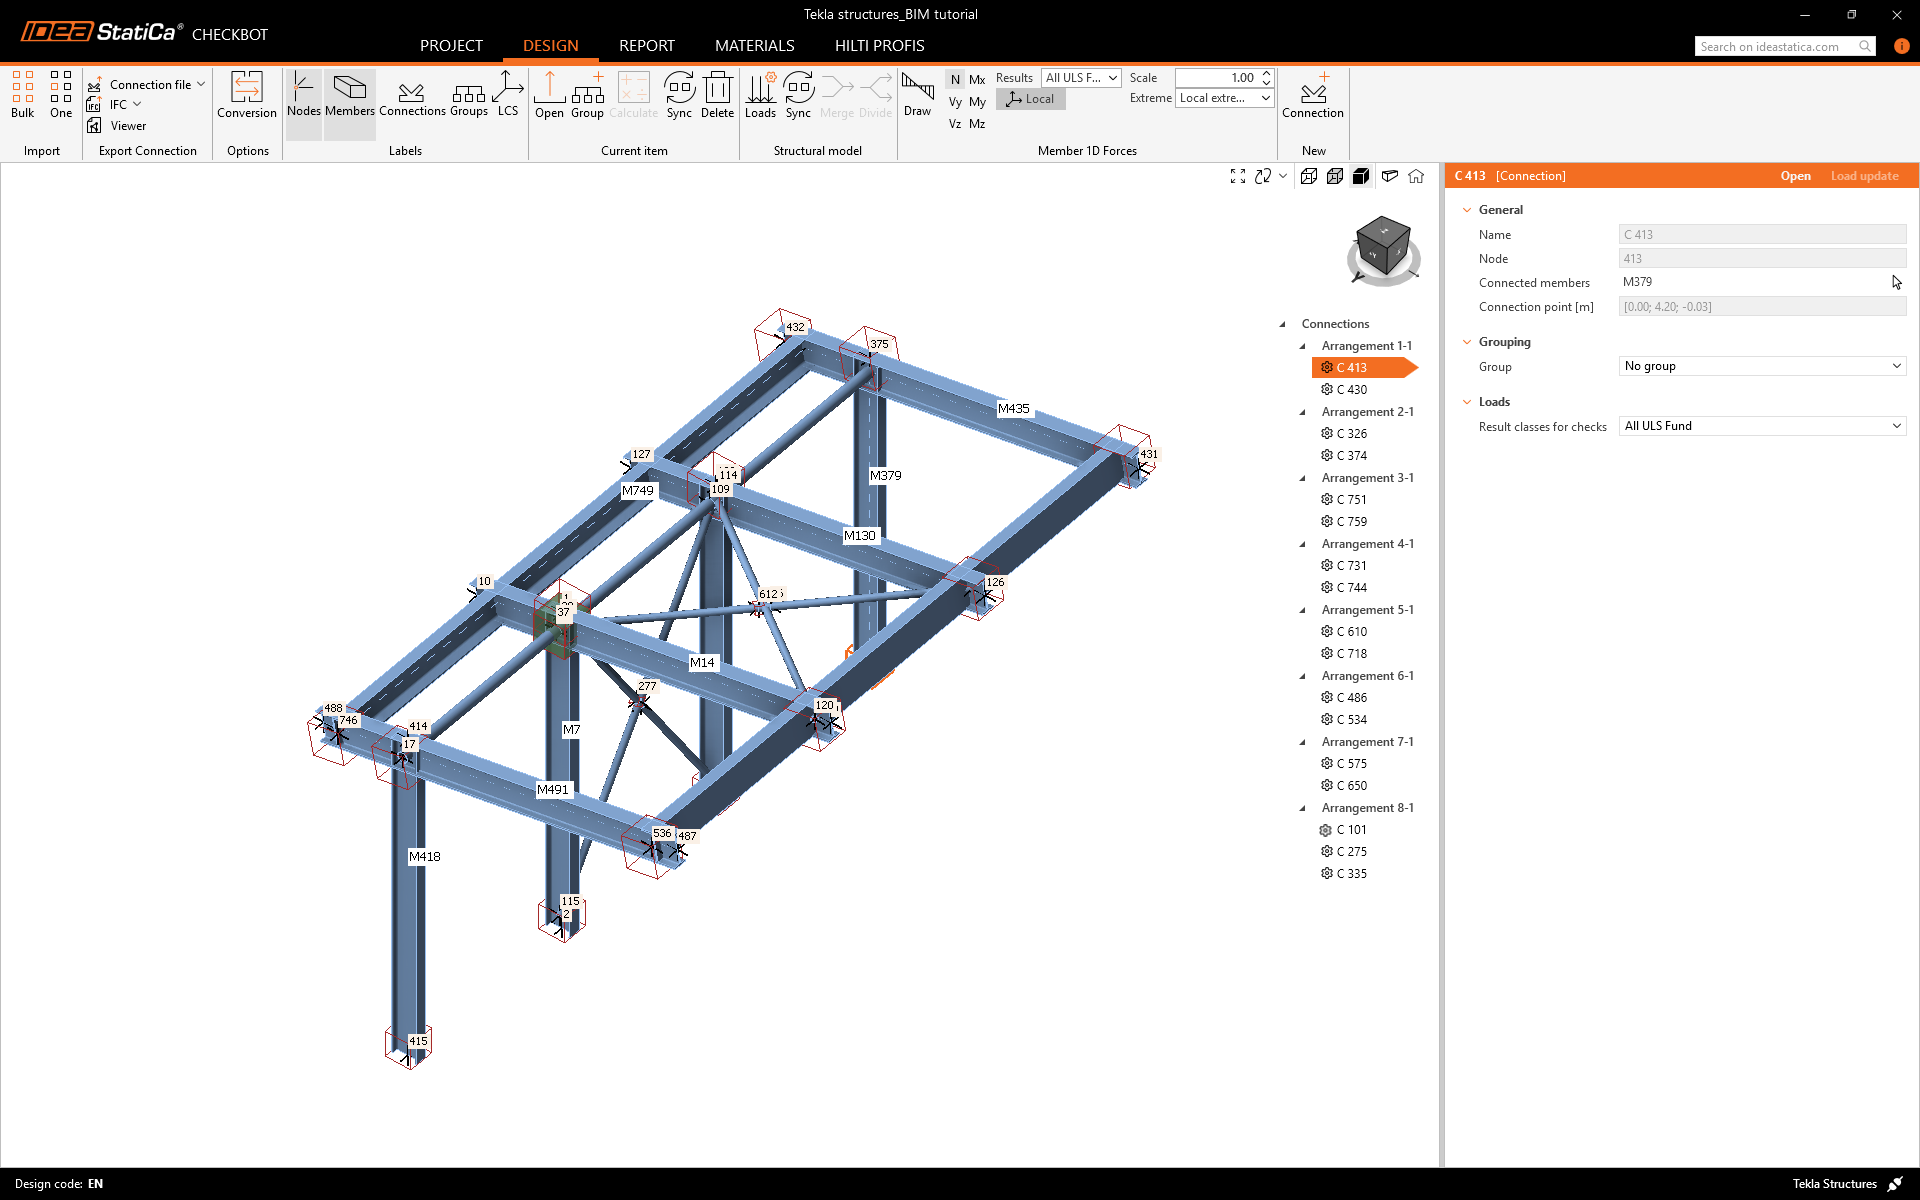Open the Group dropdown showing No group
The image size is (1920, 1200).
click(1762, 366)
